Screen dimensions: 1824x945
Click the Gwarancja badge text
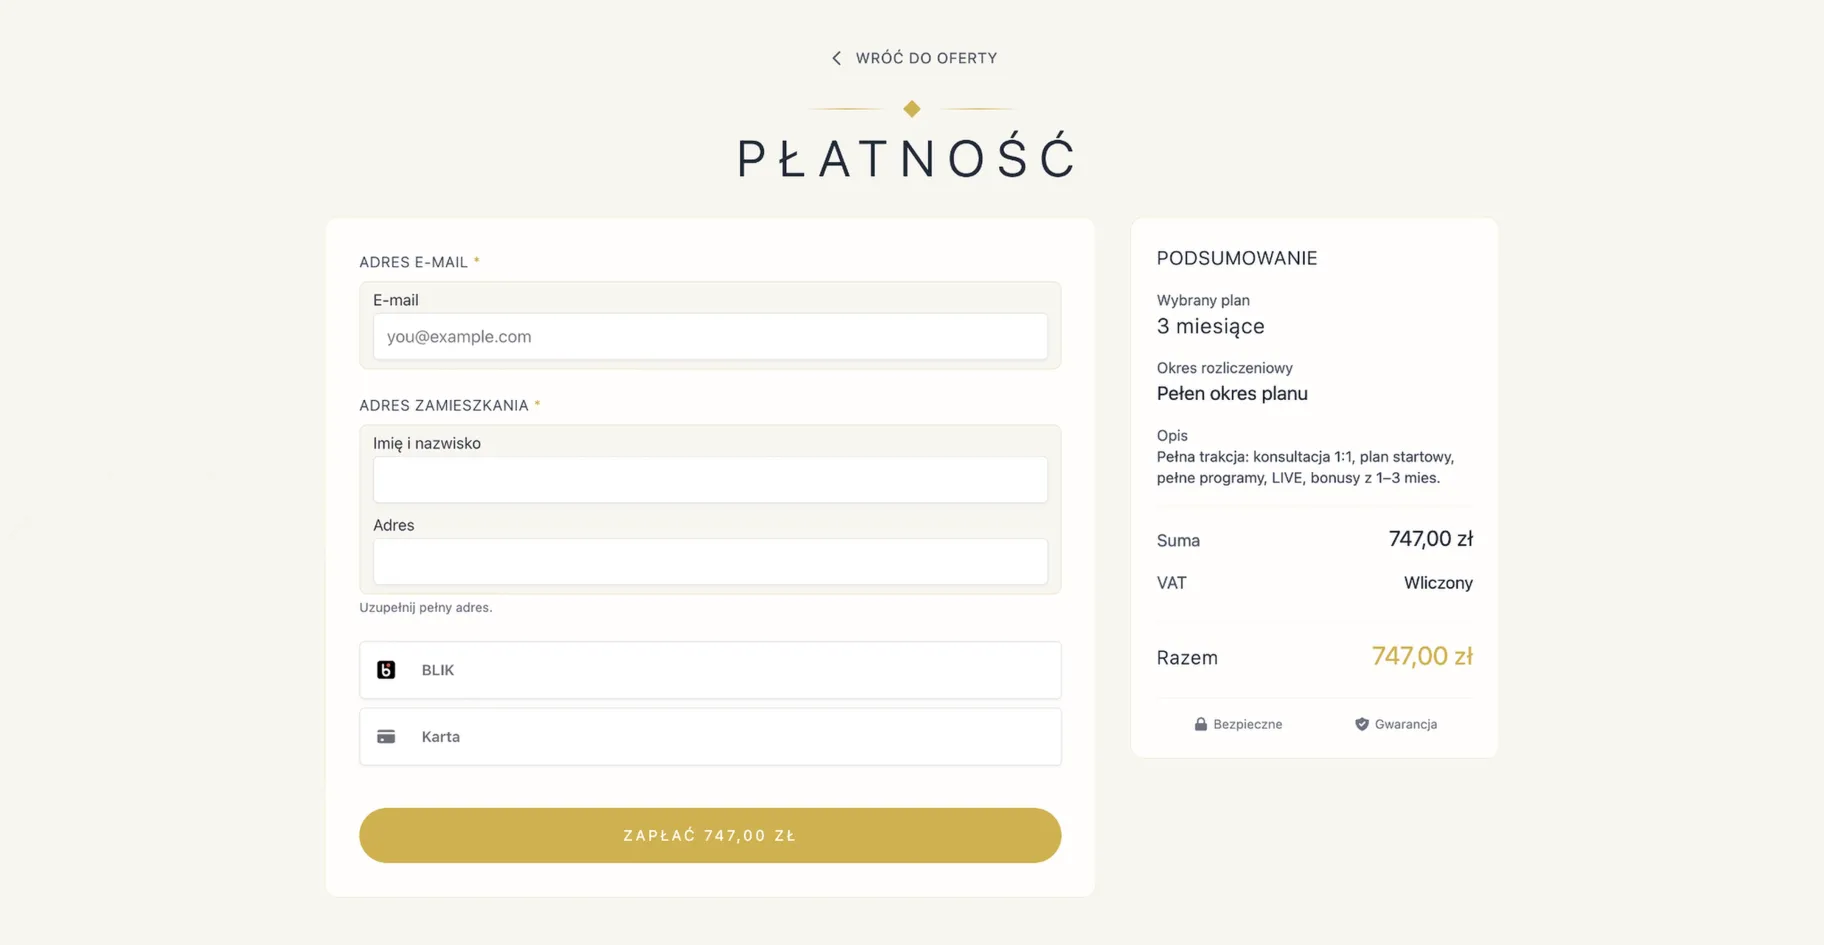(x=1406, y=724)
